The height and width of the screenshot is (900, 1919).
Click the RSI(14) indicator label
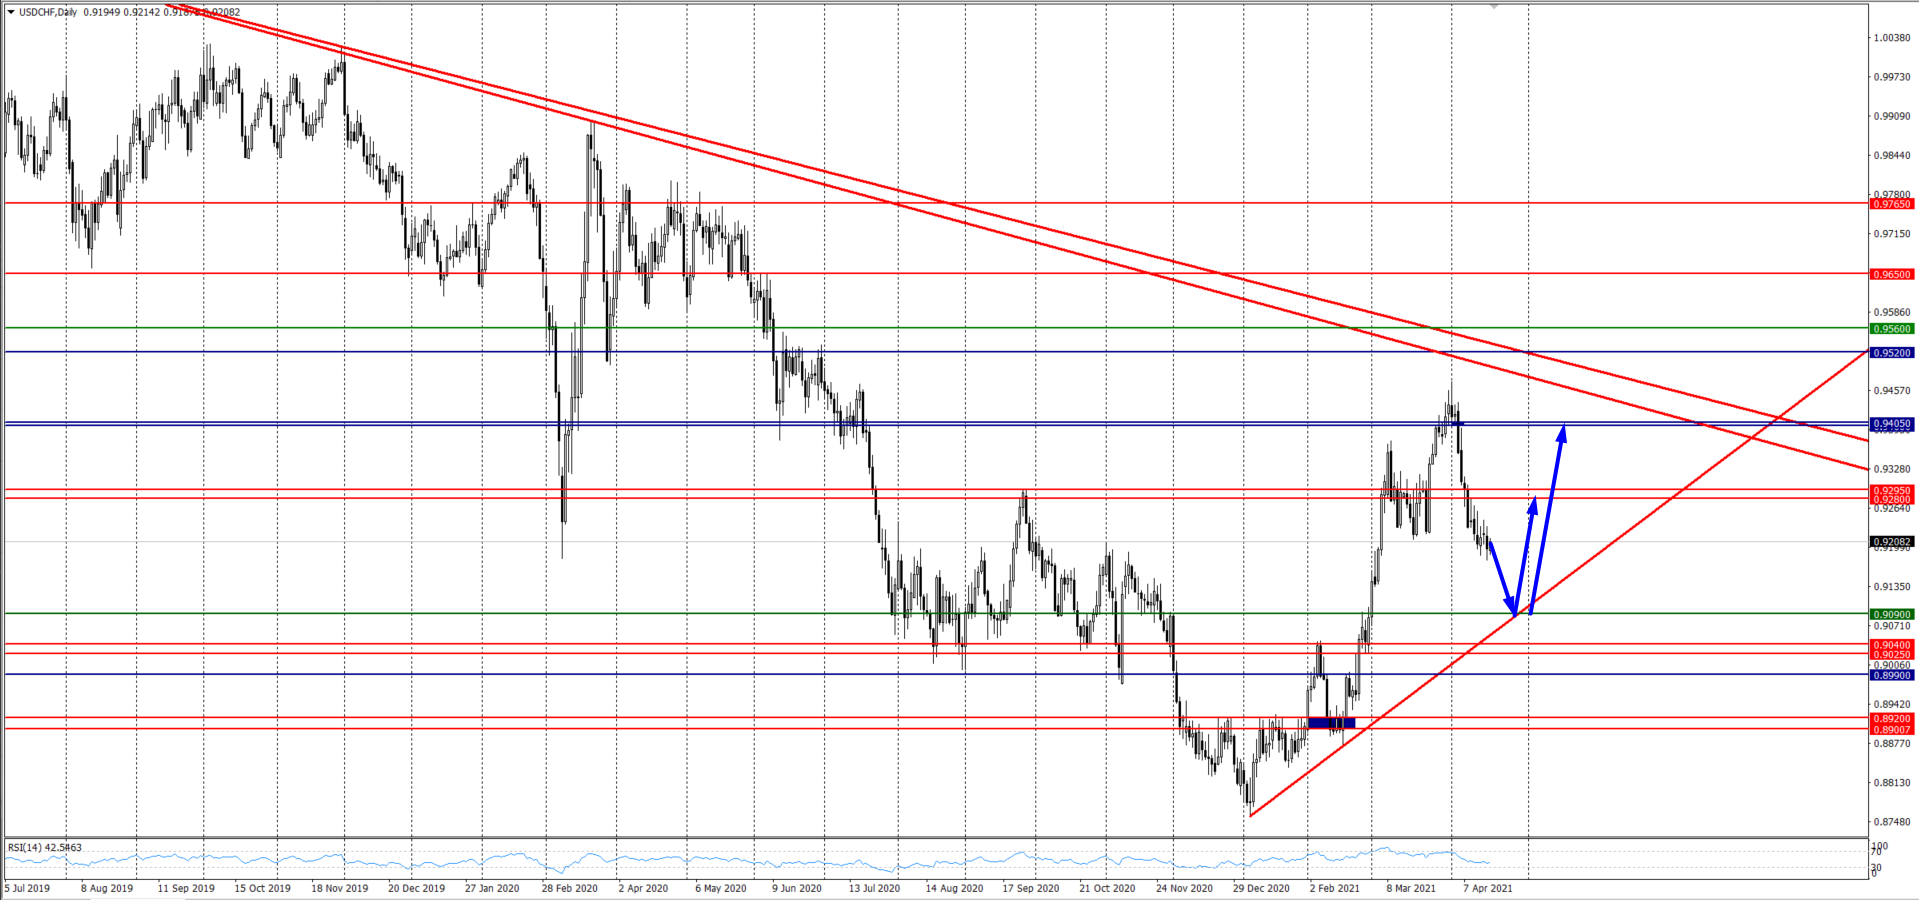point(45,848)
